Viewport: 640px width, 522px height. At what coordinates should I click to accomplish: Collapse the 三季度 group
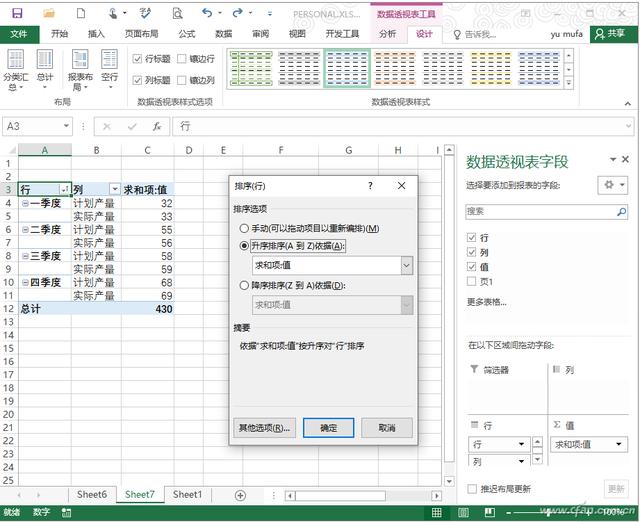[25, 256]
